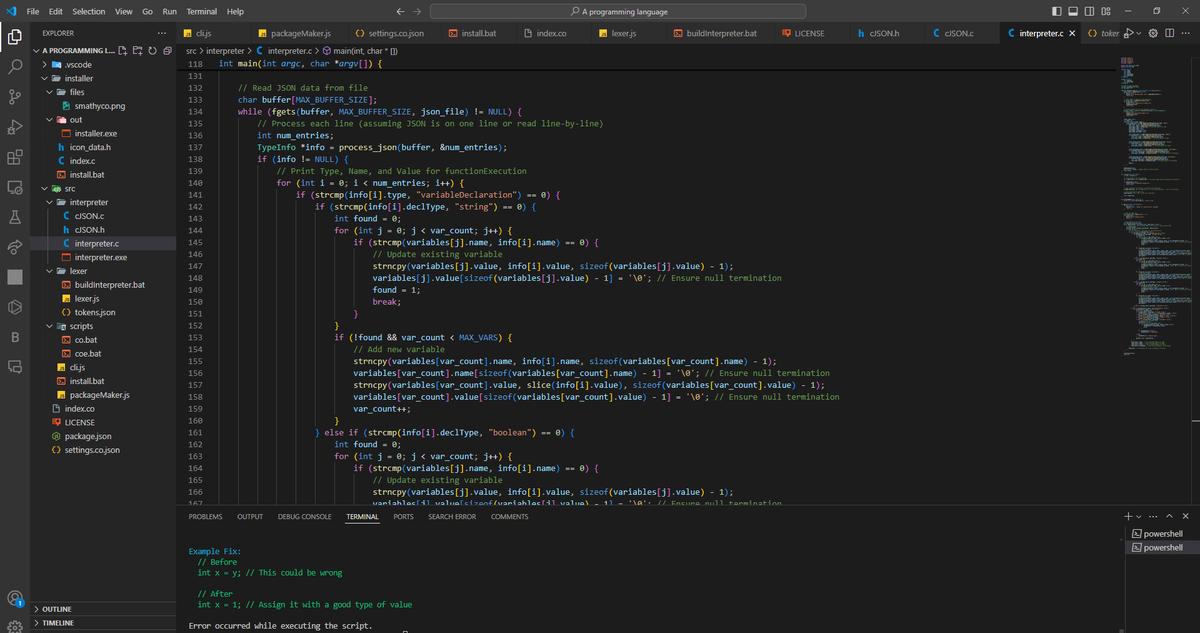This screenshot has width=1200, height=633.
Task: Open Explorer views and more actions ellipsis
Action: tap(163, 33)
